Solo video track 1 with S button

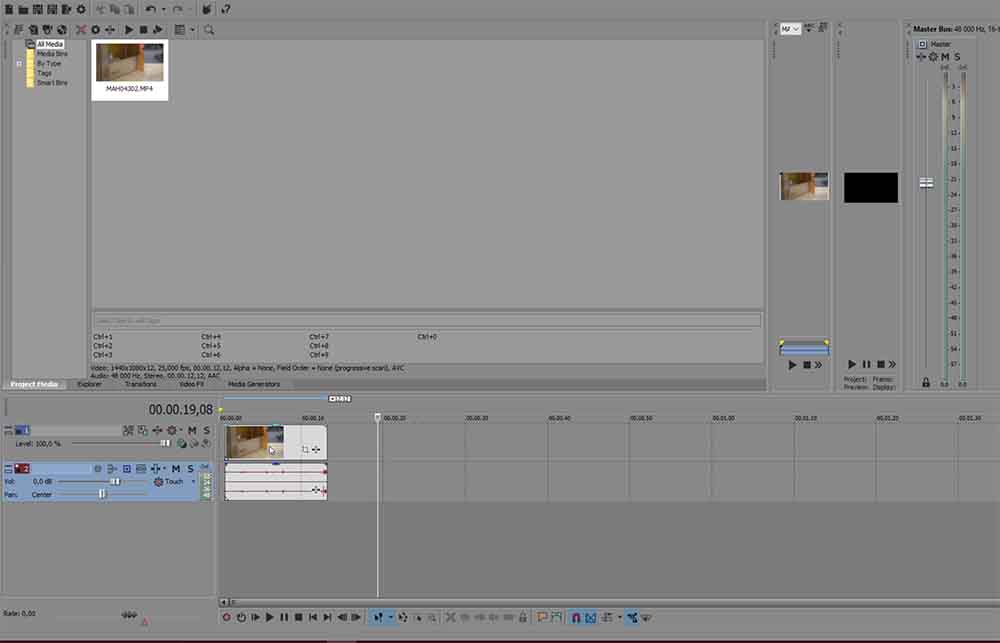tap(206, 431)
